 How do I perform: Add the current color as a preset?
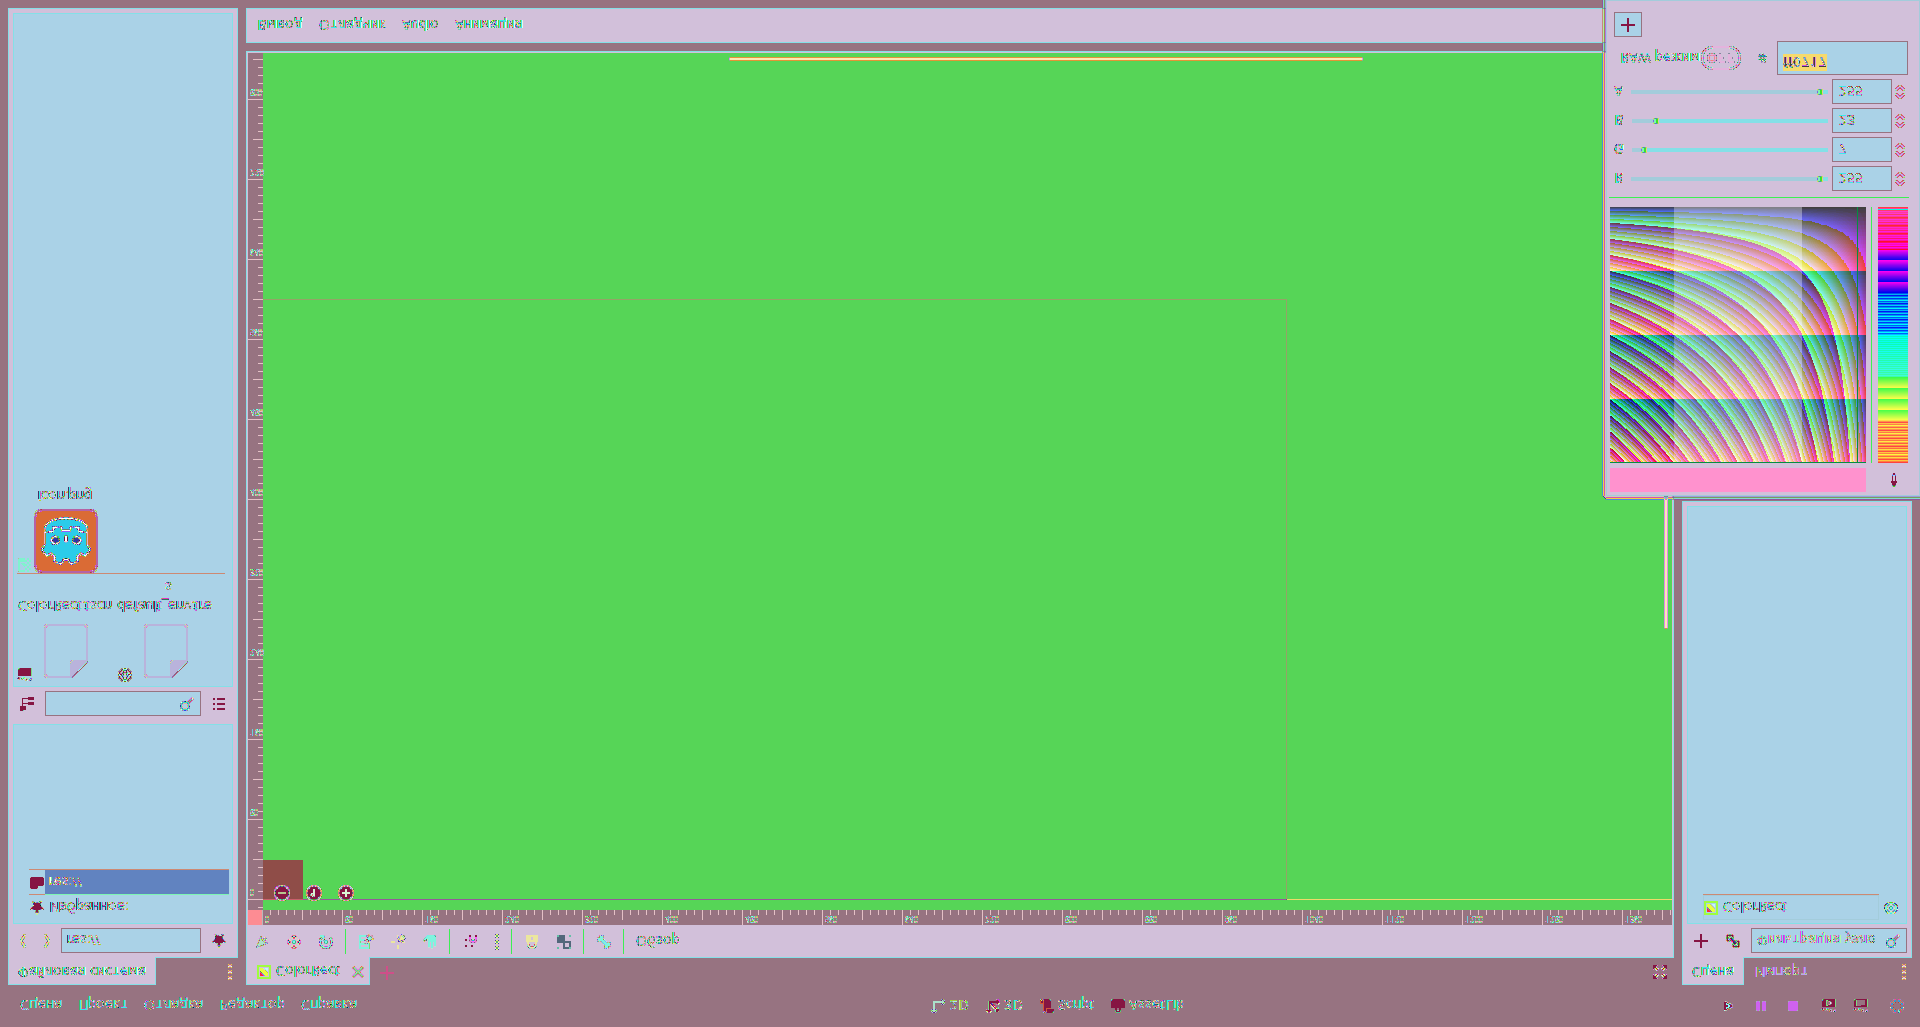coord(1628,25)
